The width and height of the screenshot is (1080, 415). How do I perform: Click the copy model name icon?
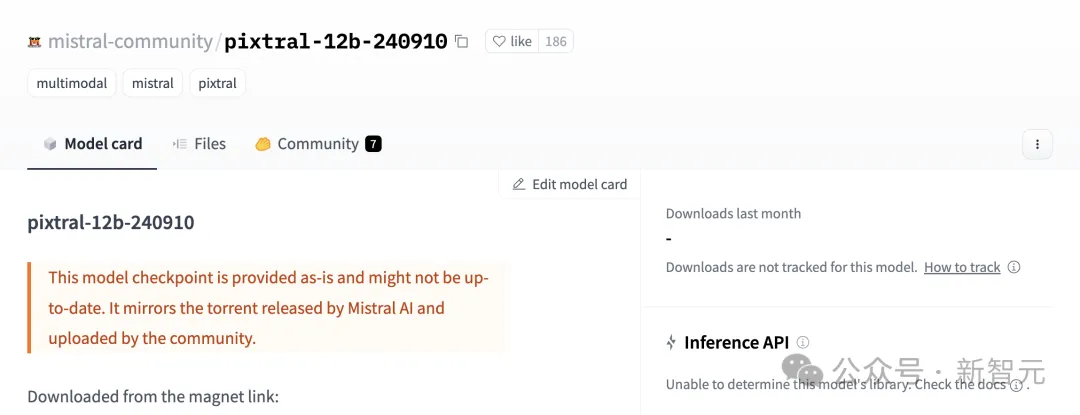pos(461,41)
